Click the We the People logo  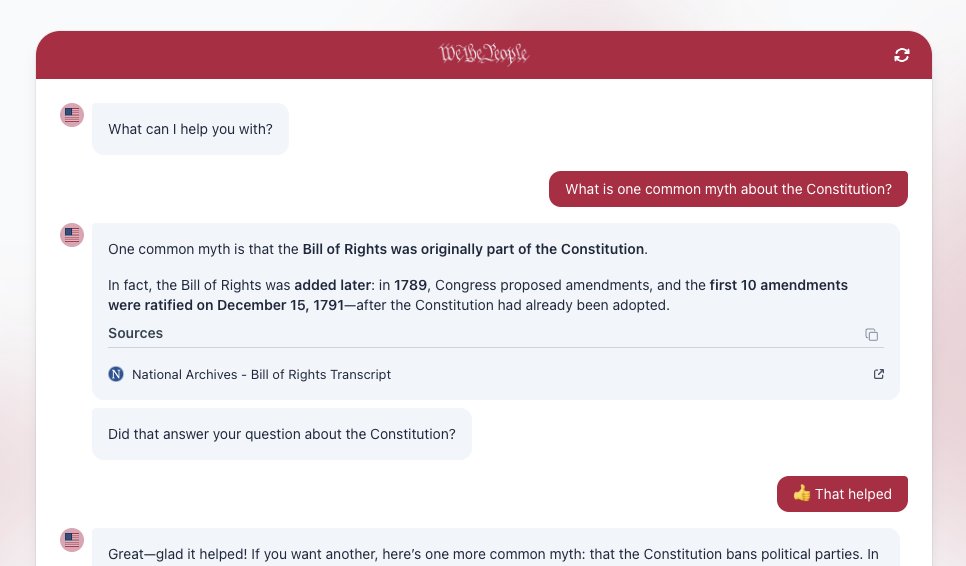pyautogui.click(x=484, y=54)
